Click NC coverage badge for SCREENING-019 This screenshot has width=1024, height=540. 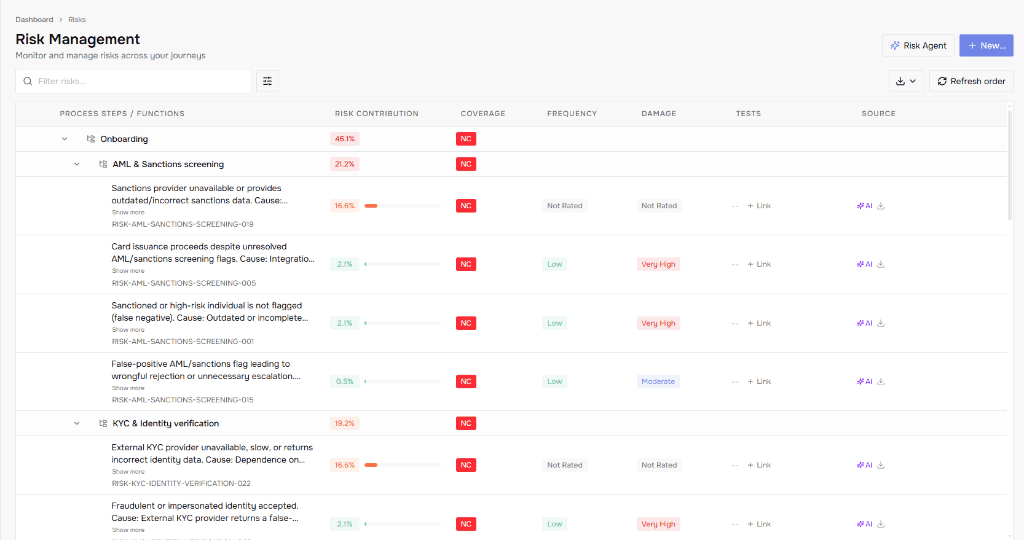466,206
